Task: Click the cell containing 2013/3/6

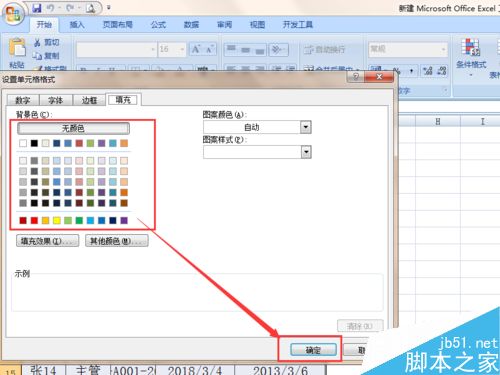Action: click(280, 370)
